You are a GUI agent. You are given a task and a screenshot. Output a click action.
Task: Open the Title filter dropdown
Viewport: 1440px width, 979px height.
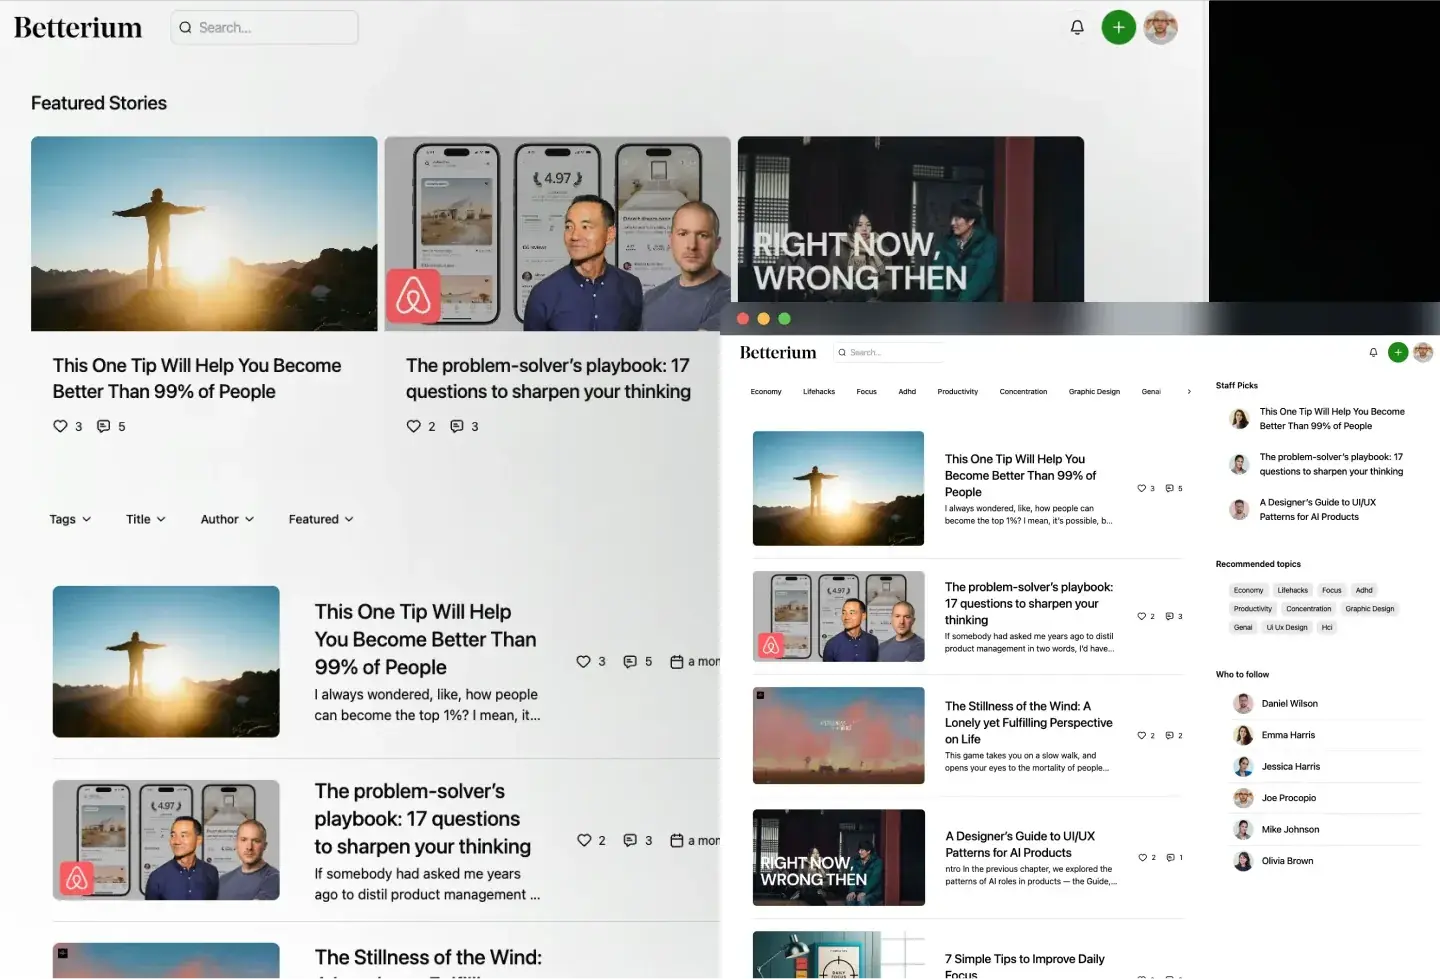pos(146,519)
